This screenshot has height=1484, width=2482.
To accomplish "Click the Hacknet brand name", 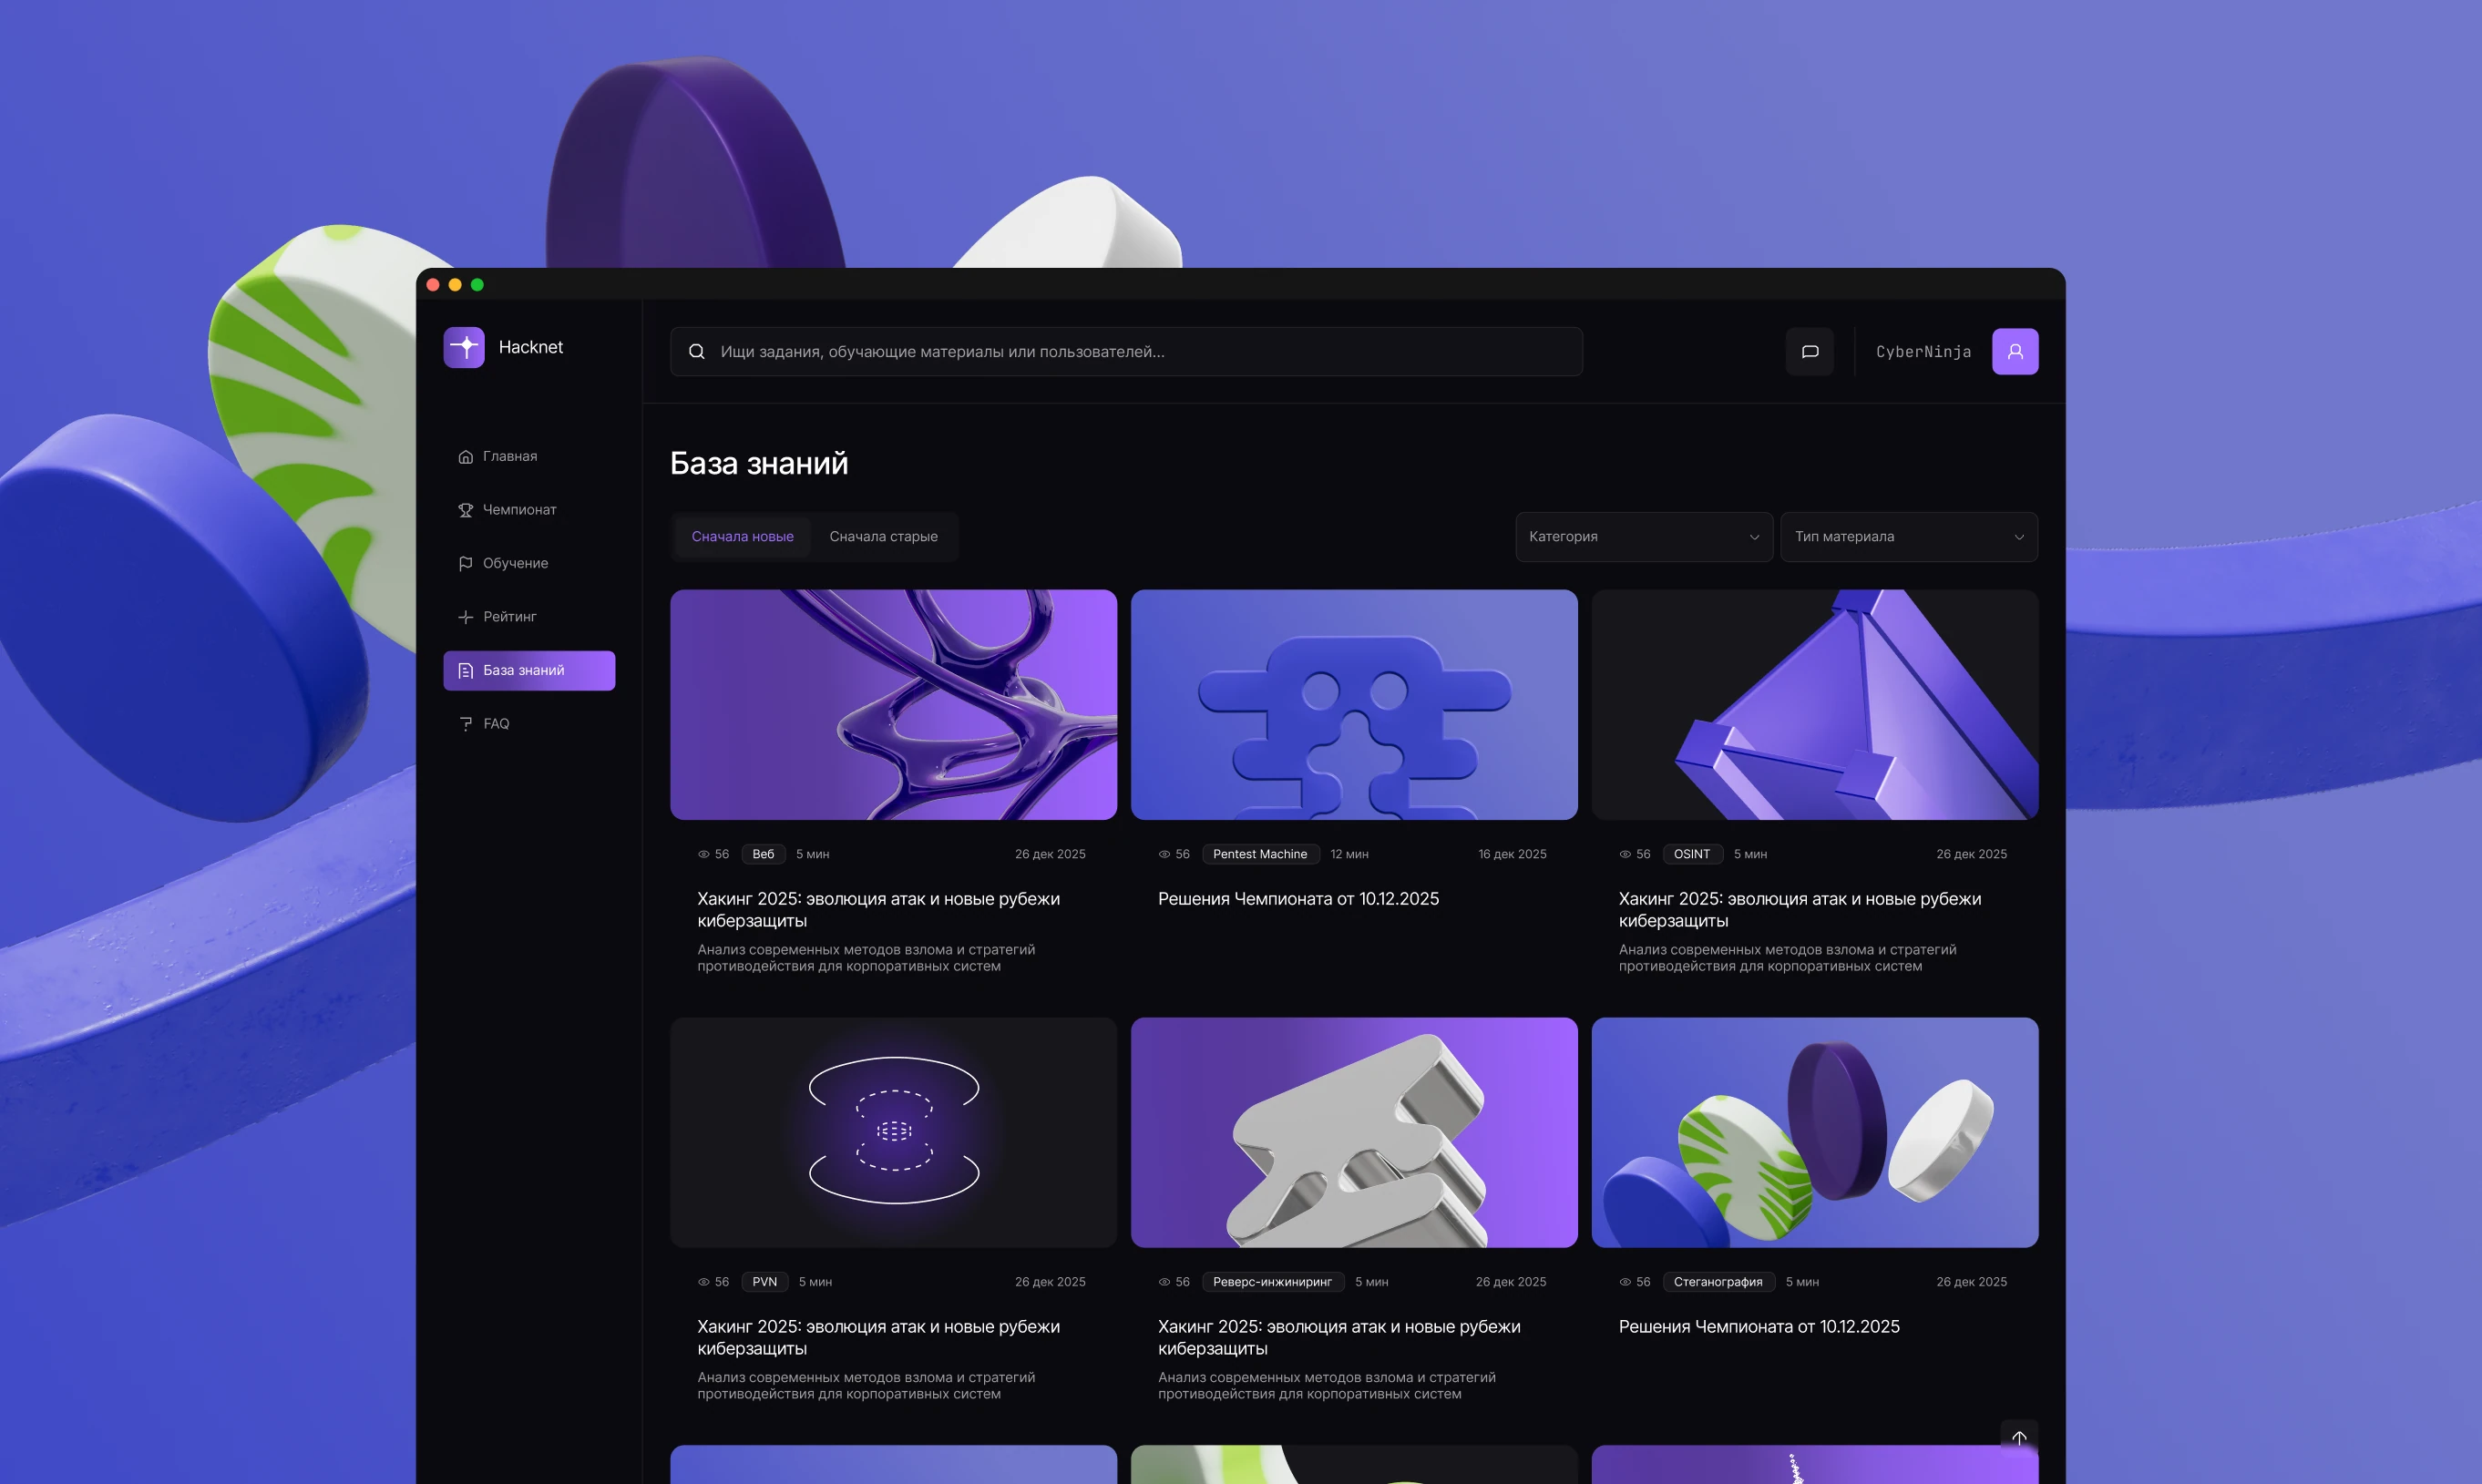I will tap(531, 347).
